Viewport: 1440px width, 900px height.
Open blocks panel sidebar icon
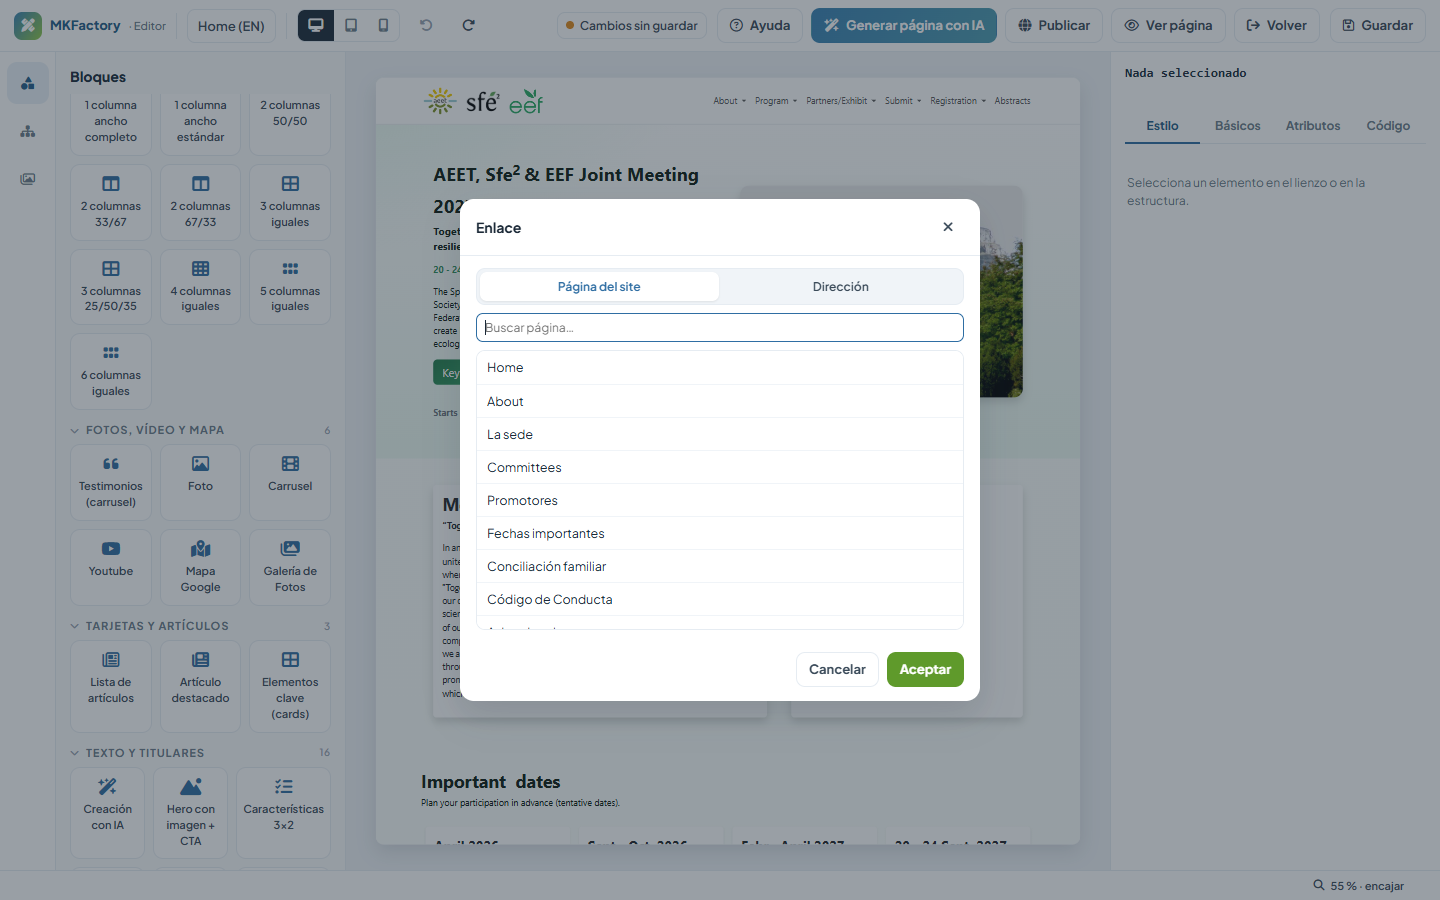28,83
